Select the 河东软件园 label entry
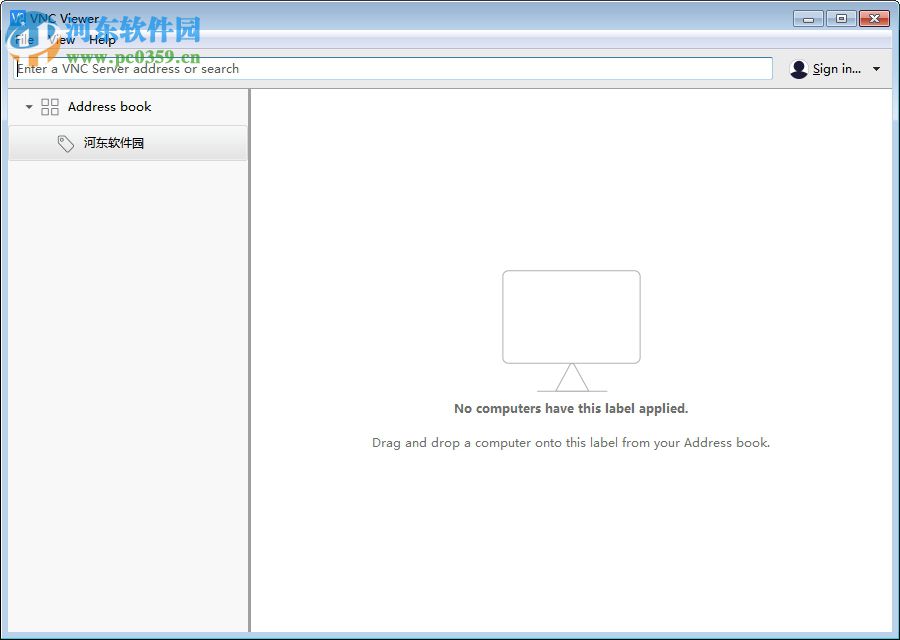Viewport: 900px width, 640px height. [x=113, y=142]
